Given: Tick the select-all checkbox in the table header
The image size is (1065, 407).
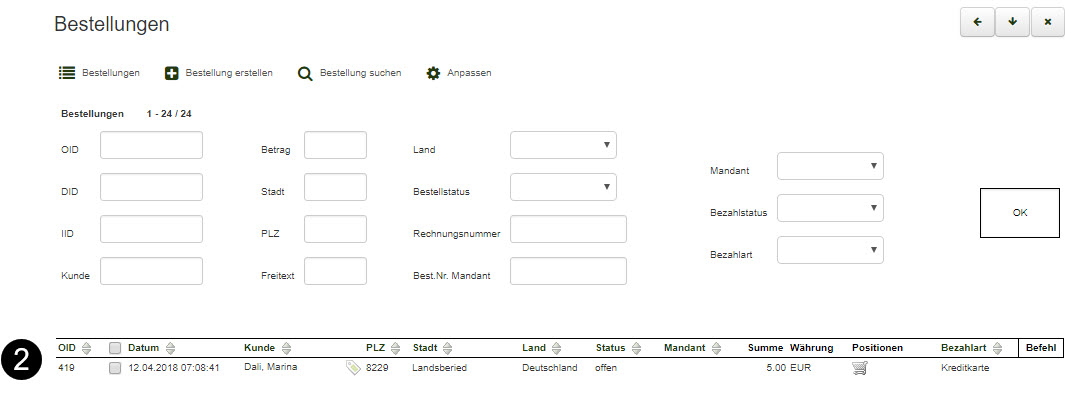Looking at the screenshot, I should tap(115, 348).
